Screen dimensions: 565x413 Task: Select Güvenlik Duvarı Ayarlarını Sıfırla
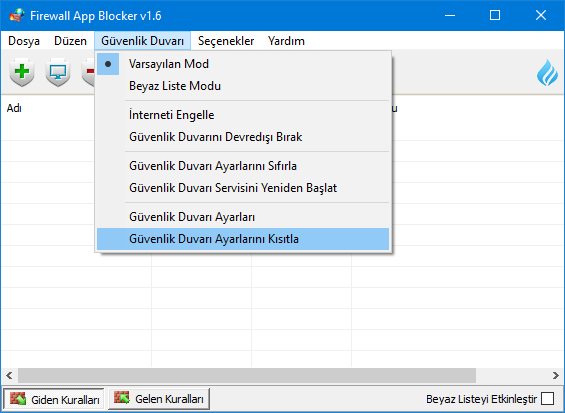pos(243,166)
